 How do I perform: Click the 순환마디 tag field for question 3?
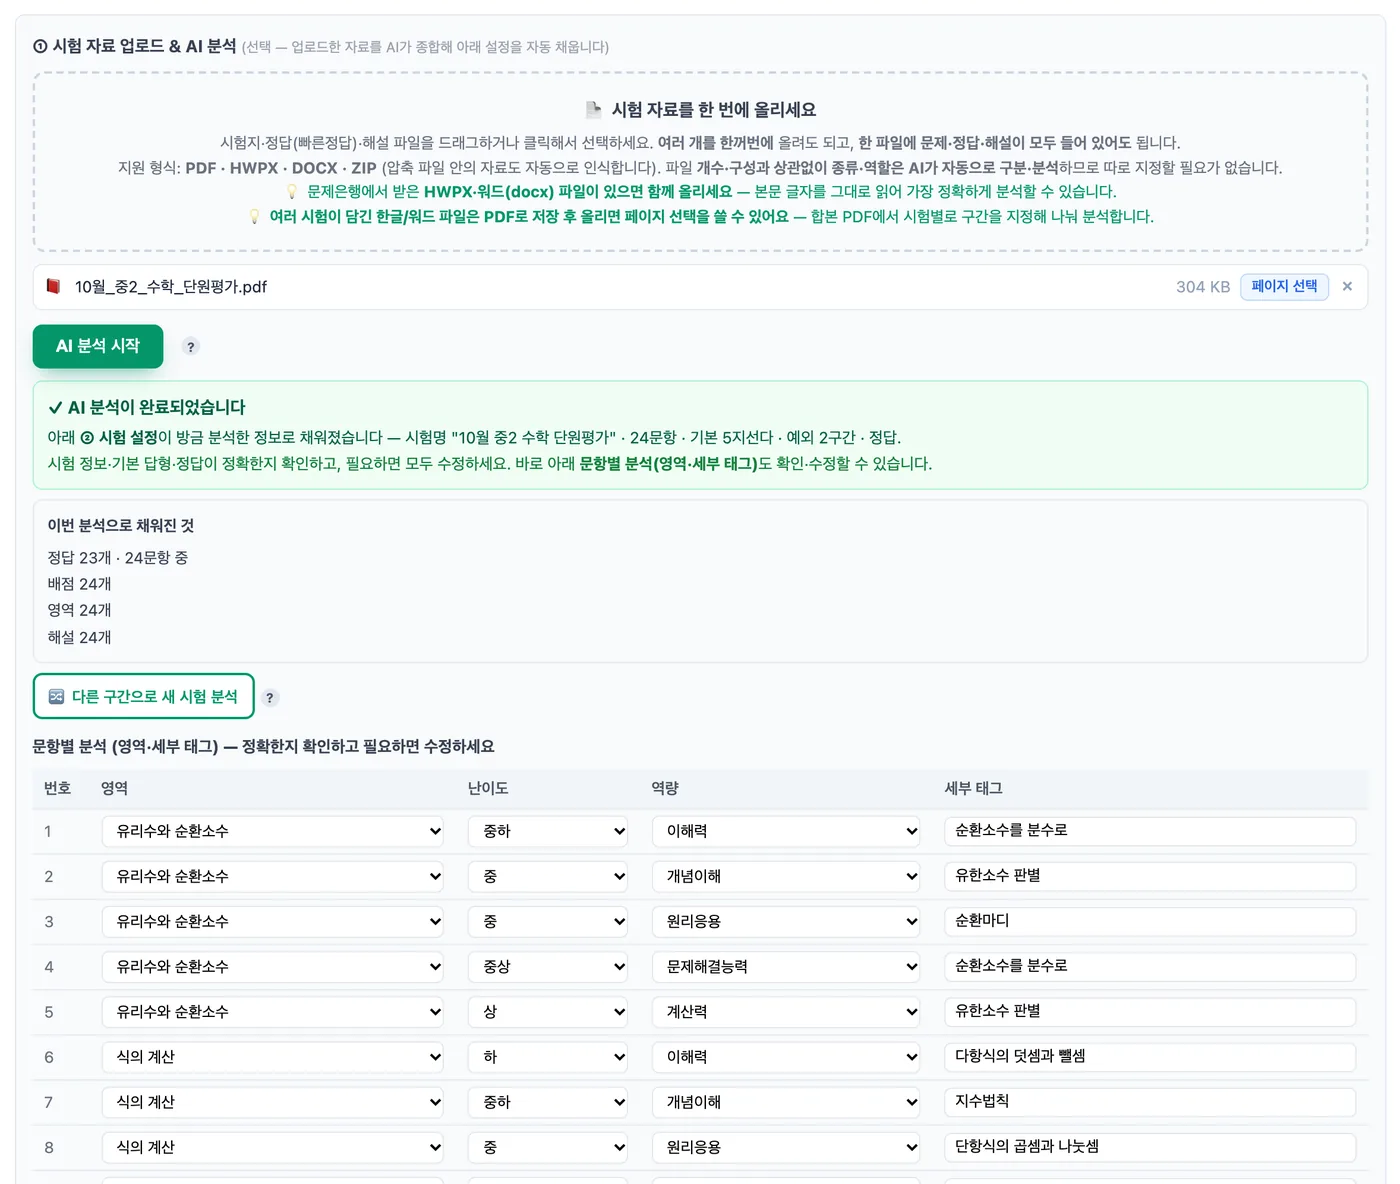click(x=1150, y=921)
